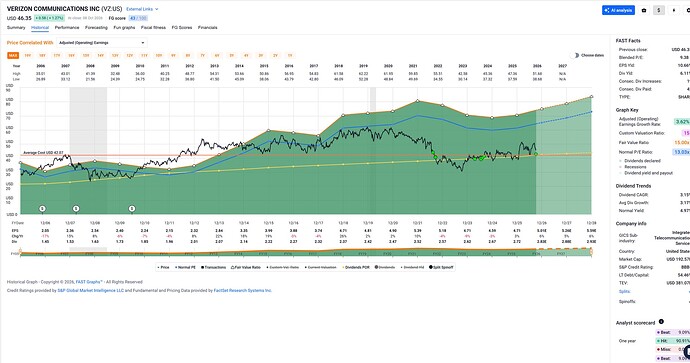Click the Spinoffs label in Company info
The image size is (690, 363).
627,301
